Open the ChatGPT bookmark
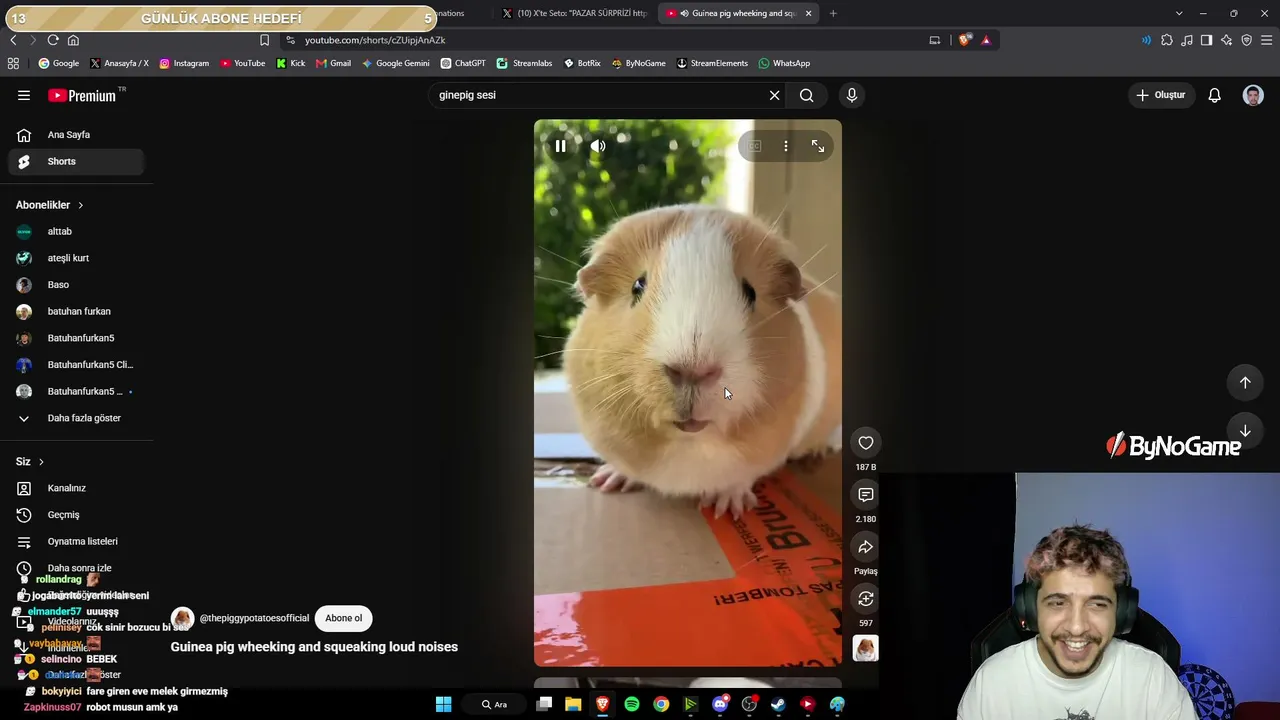Screen dimensions: 1280x720 pyautogui.click(x=463, y=63)
